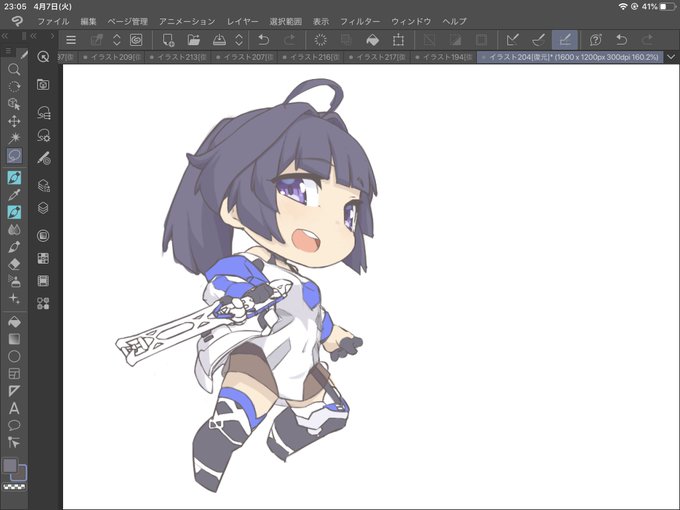Viewport: 680px width, 510px height.
Task: Create new canvas from command bar
Action: pyautogui.click(x=168, y=40)
